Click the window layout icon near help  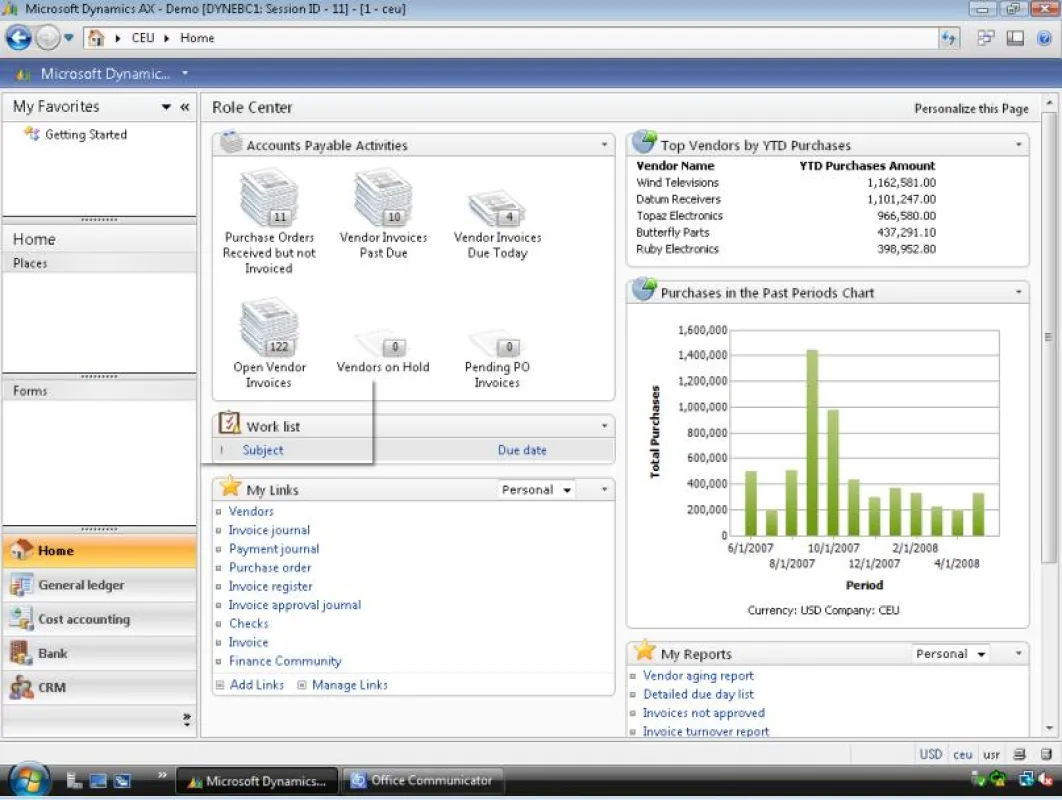tap(1015, 38)
